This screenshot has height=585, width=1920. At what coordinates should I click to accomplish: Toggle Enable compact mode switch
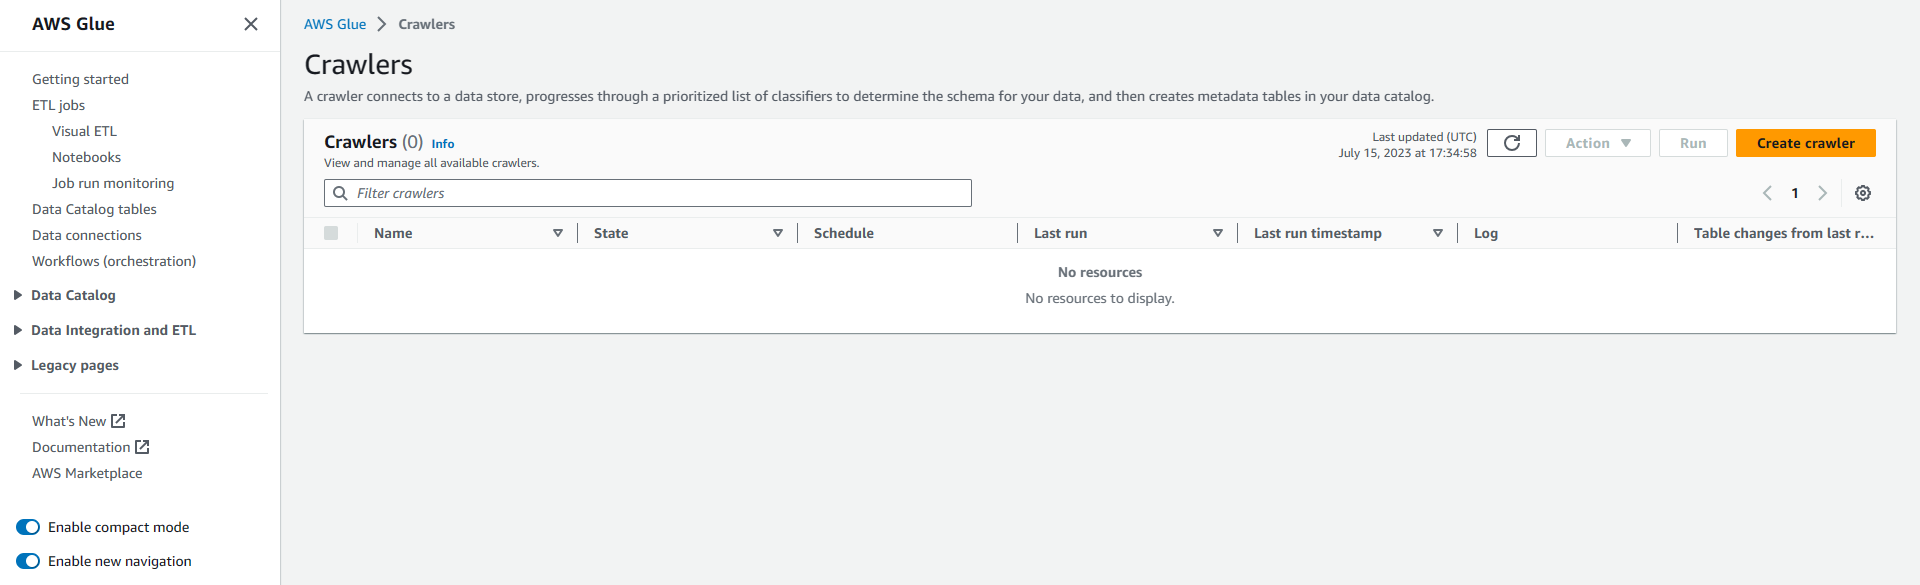[x=28, y=527]
